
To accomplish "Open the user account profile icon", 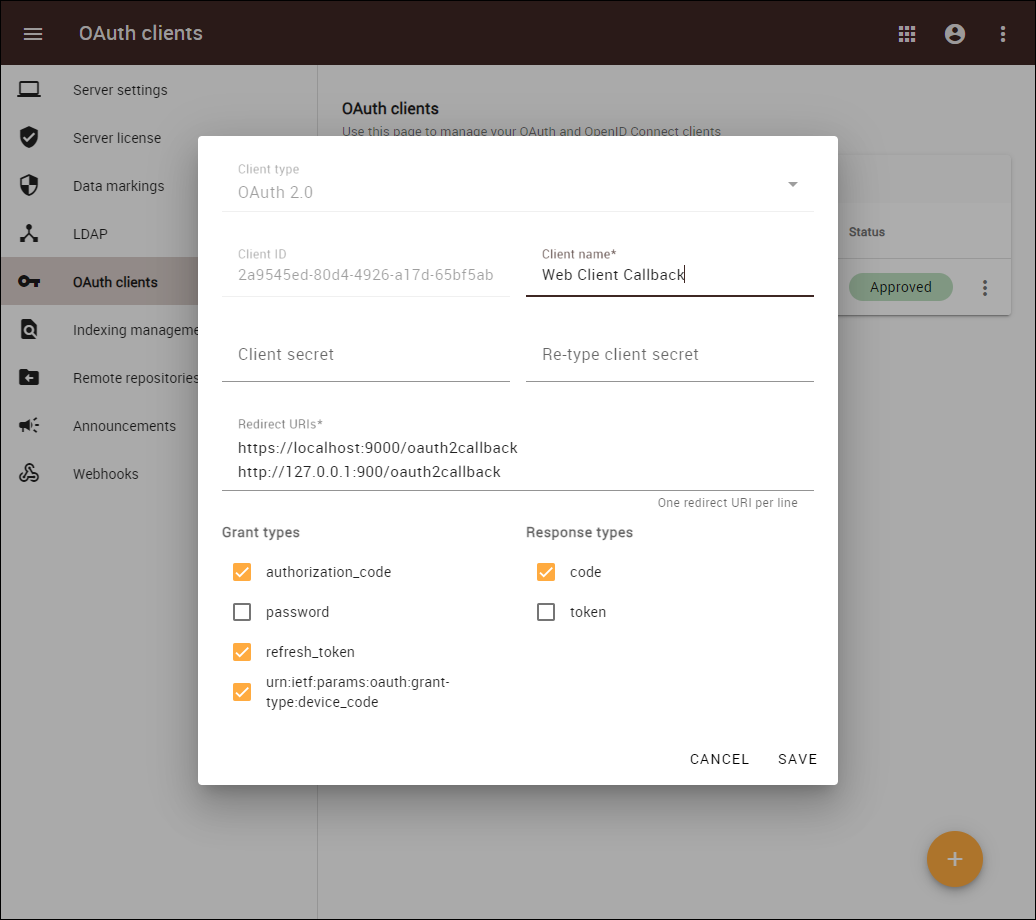I will [955, 34].
